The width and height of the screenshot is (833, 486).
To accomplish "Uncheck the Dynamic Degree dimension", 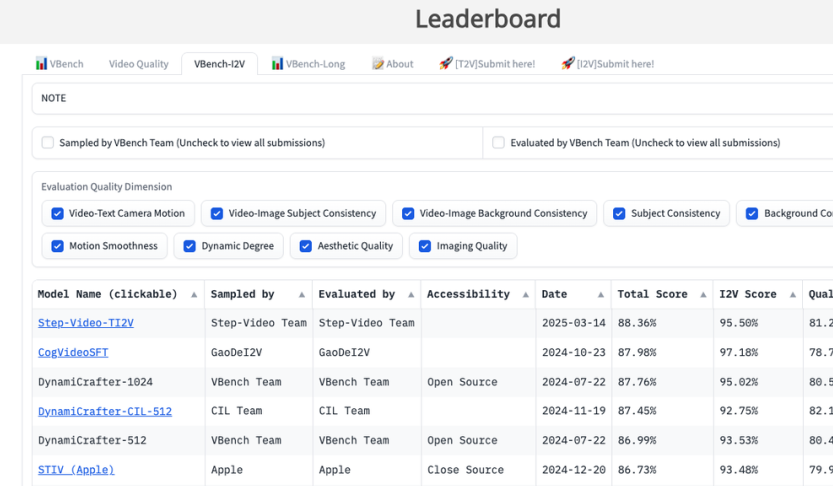I will (x=190, y=246).
